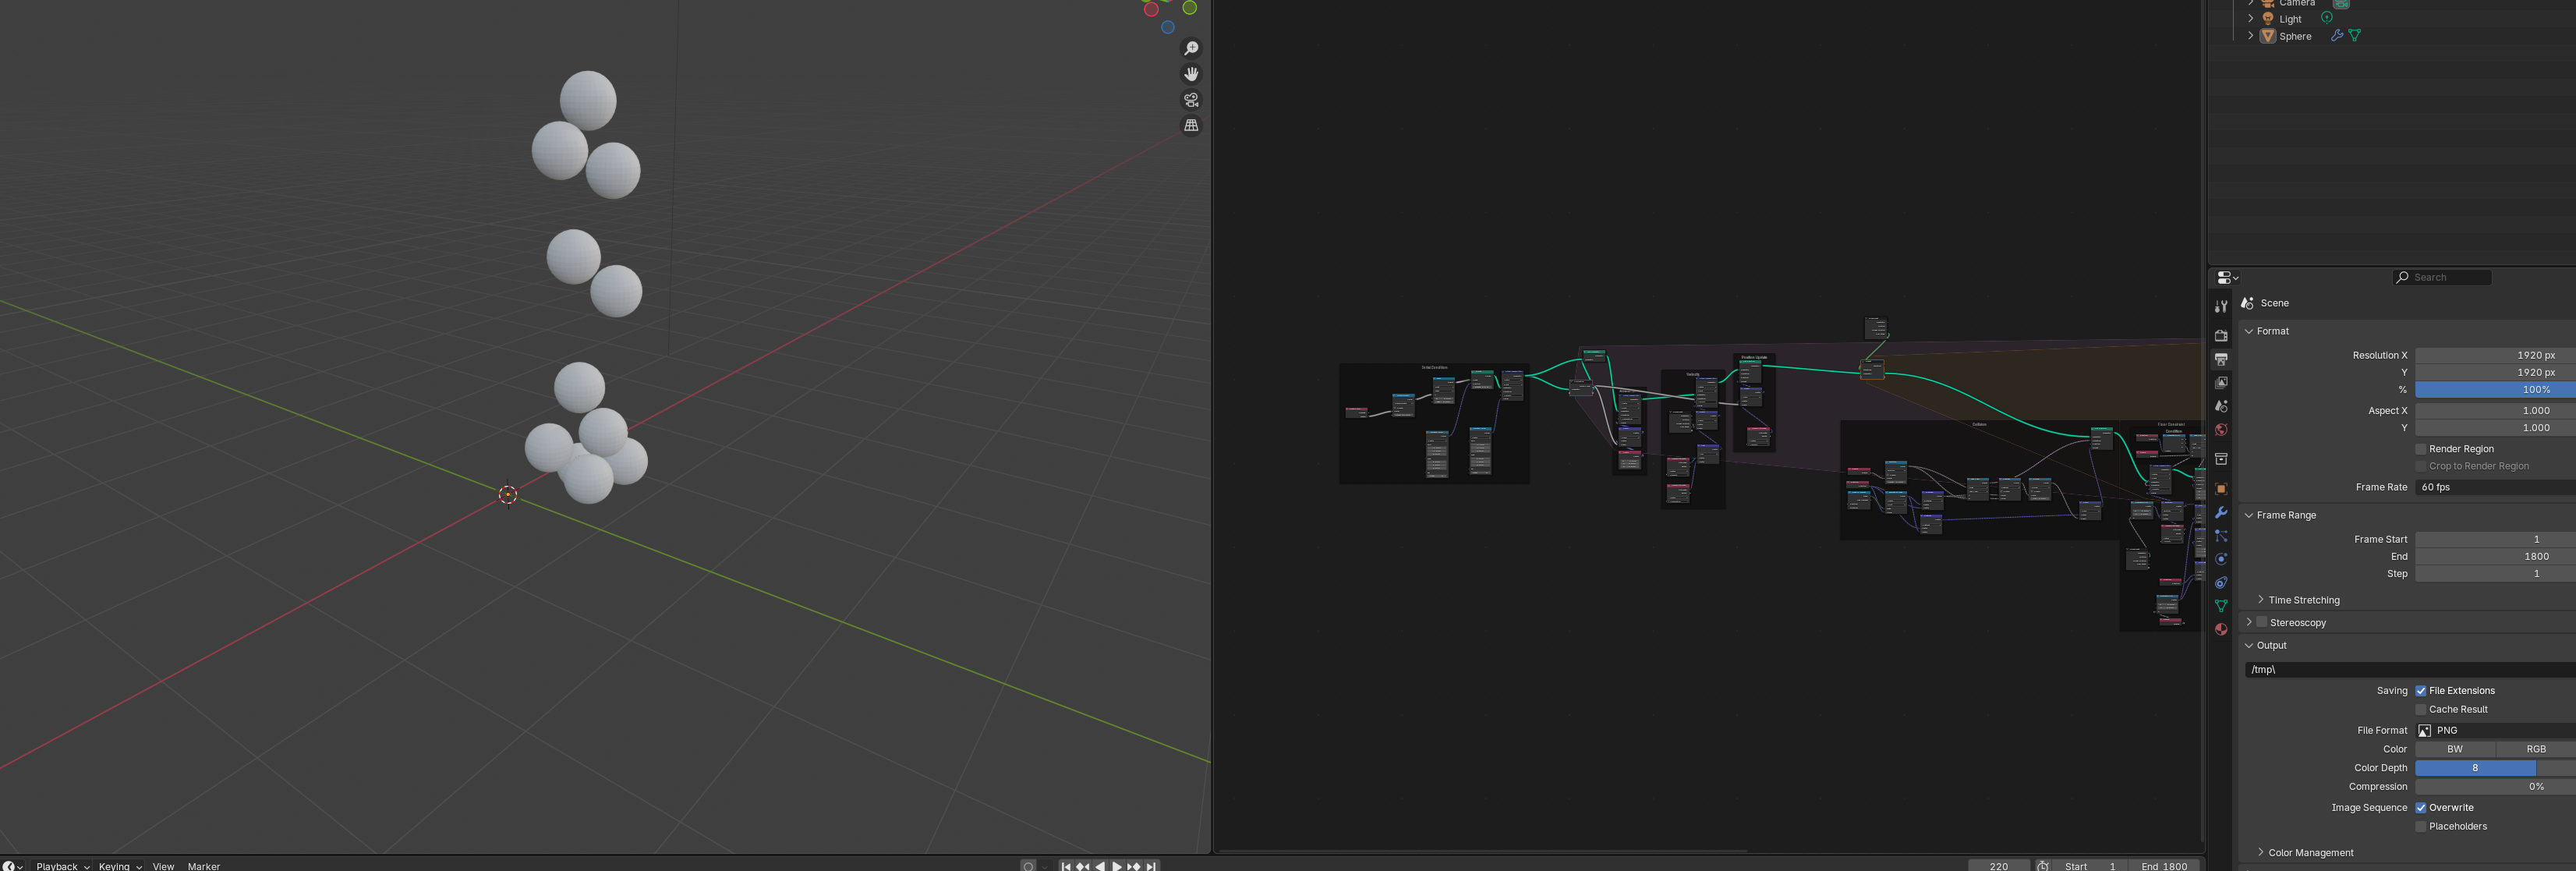Click the Color Depth 8 option
Screen dimensions: 2576x871
click(x=2475, y=768)
